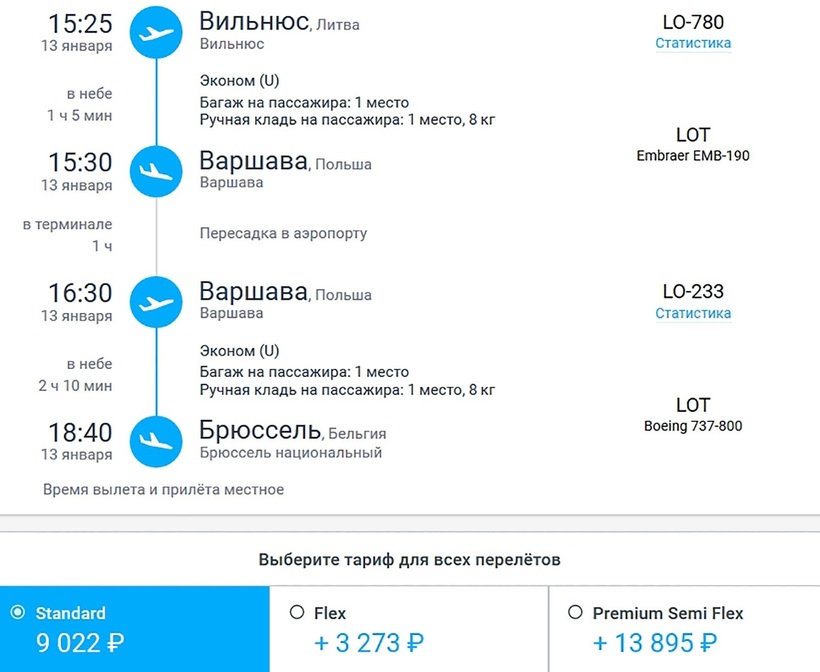The height and width of the screenshot is (672, 820).
Task: Select the Standard fare radio button
Action: coord(17,613)
